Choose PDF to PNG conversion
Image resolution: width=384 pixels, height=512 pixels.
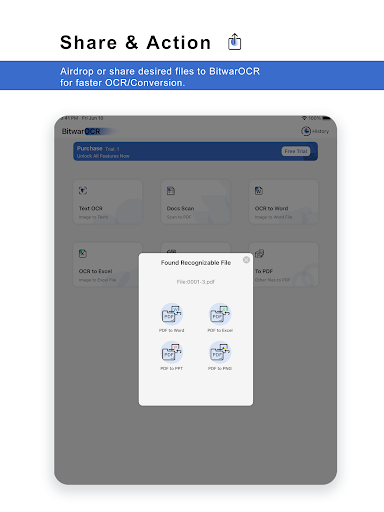click(x=220, y=356)
